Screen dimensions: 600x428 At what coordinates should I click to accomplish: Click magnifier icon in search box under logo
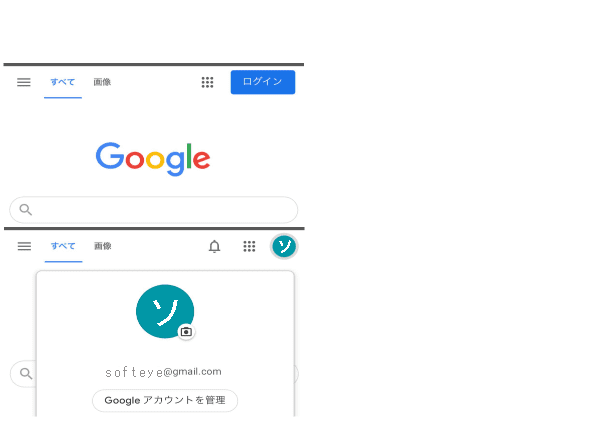26,210
